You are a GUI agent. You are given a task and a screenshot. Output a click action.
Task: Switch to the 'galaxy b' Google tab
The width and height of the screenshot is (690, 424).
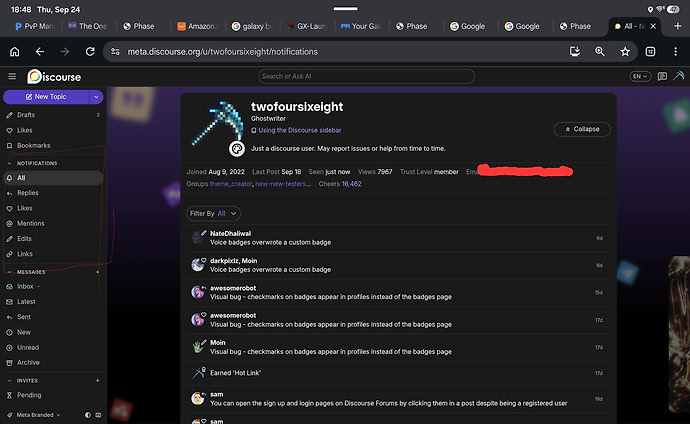tap(252, 26)
